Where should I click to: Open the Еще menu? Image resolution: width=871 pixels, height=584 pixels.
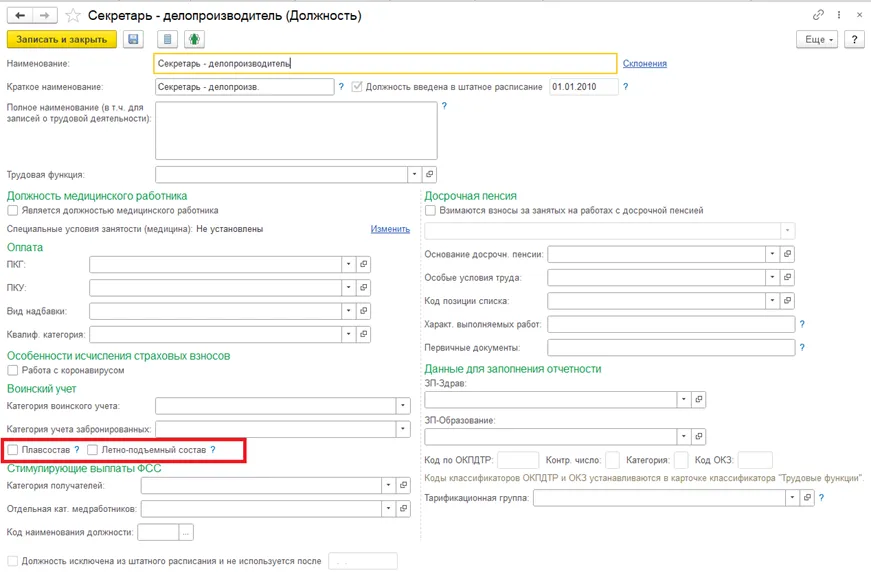(x=816, y=40)
